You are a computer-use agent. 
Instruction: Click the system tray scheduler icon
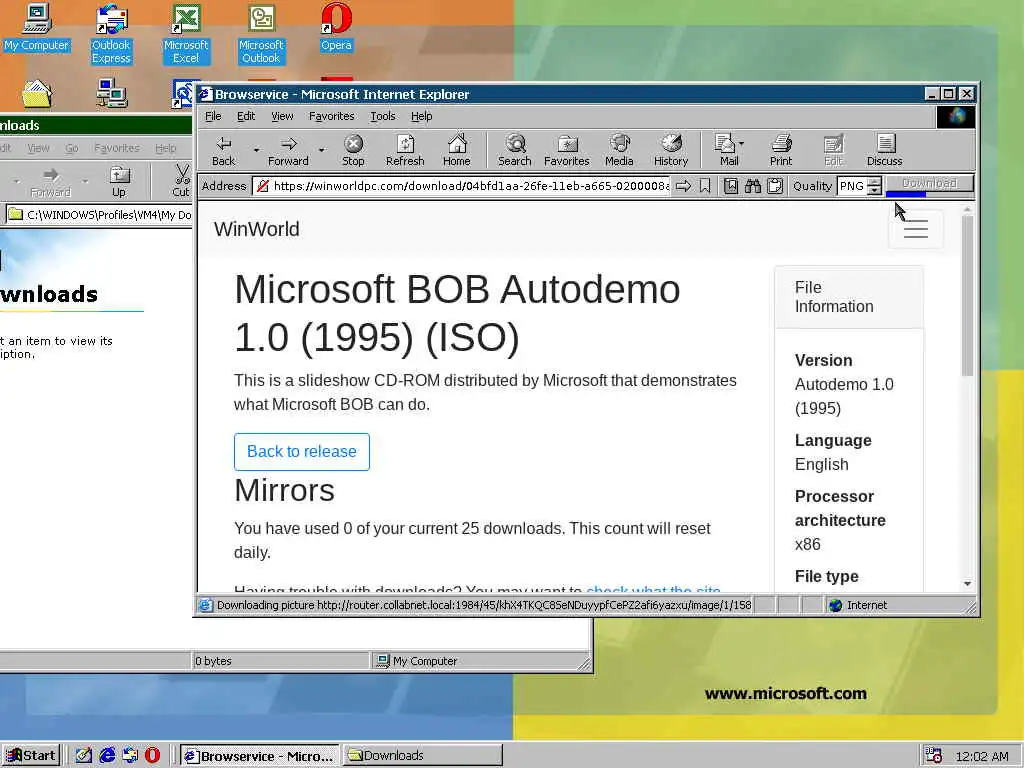[x=934, y=756]
